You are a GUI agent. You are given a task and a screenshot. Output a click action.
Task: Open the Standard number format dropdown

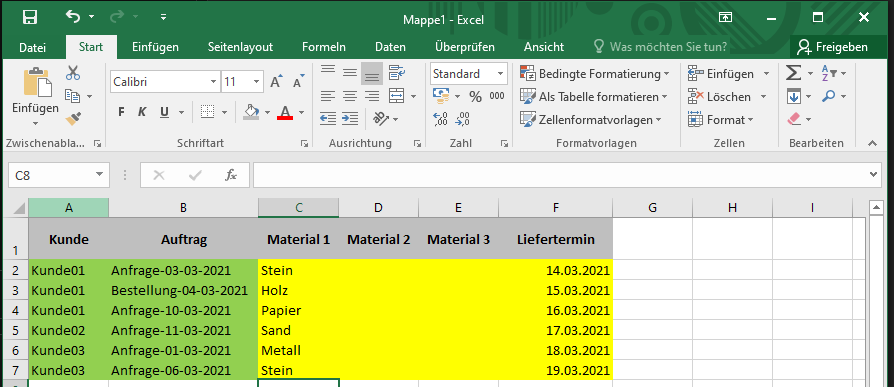point(500,74)
